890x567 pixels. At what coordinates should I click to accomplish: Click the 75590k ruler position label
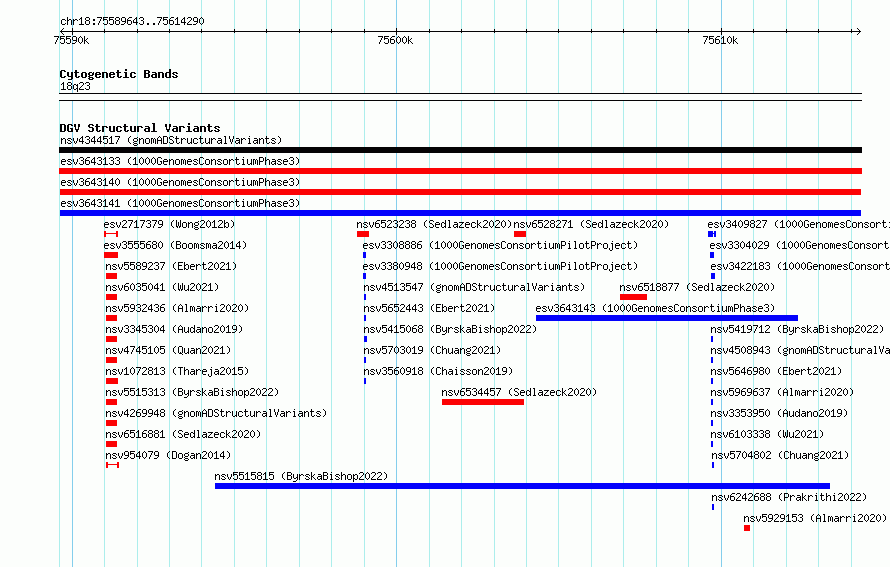click(71, 40)
